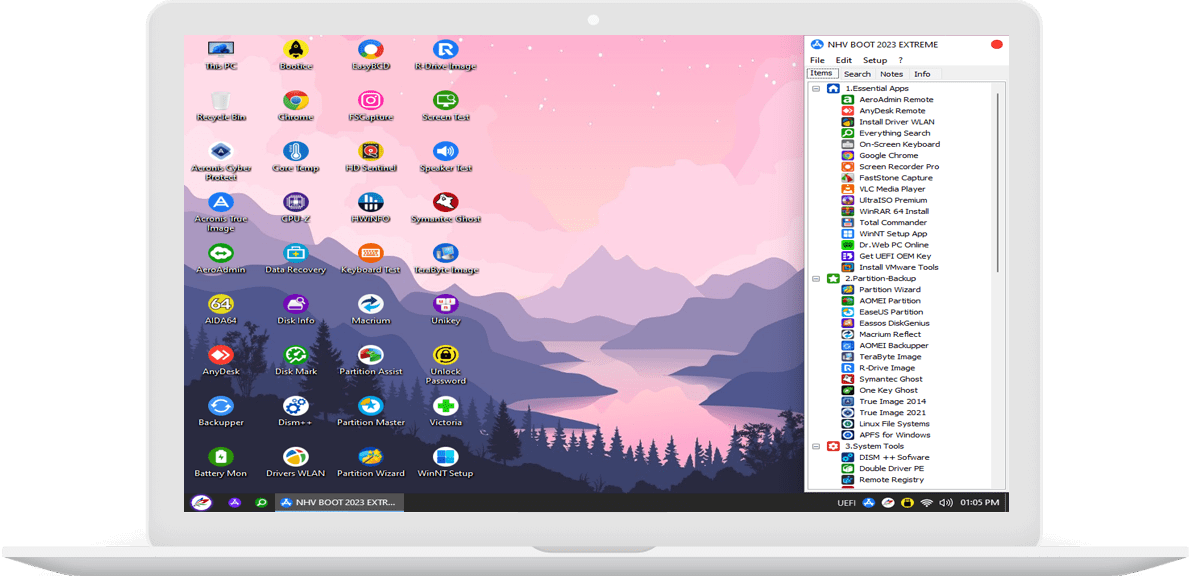Switch to the Search tab

[858, 74]
